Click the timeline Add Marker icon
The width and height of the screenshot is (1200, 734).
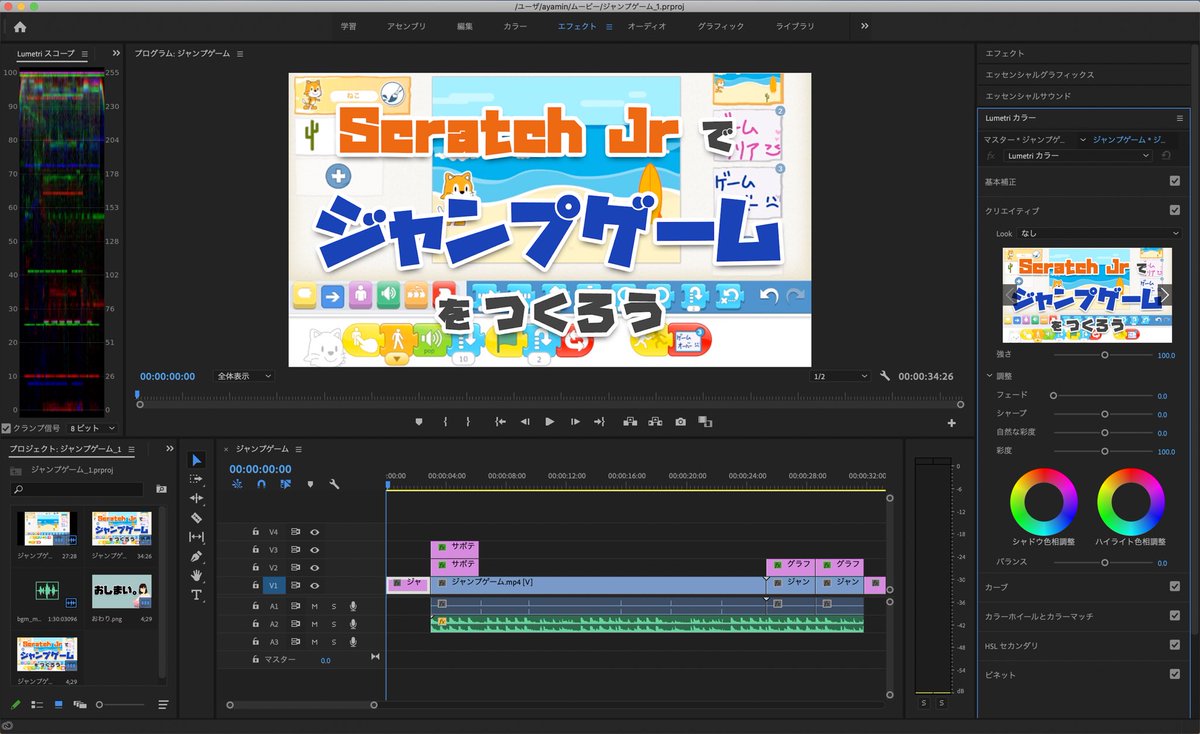(x=310, y=484)
